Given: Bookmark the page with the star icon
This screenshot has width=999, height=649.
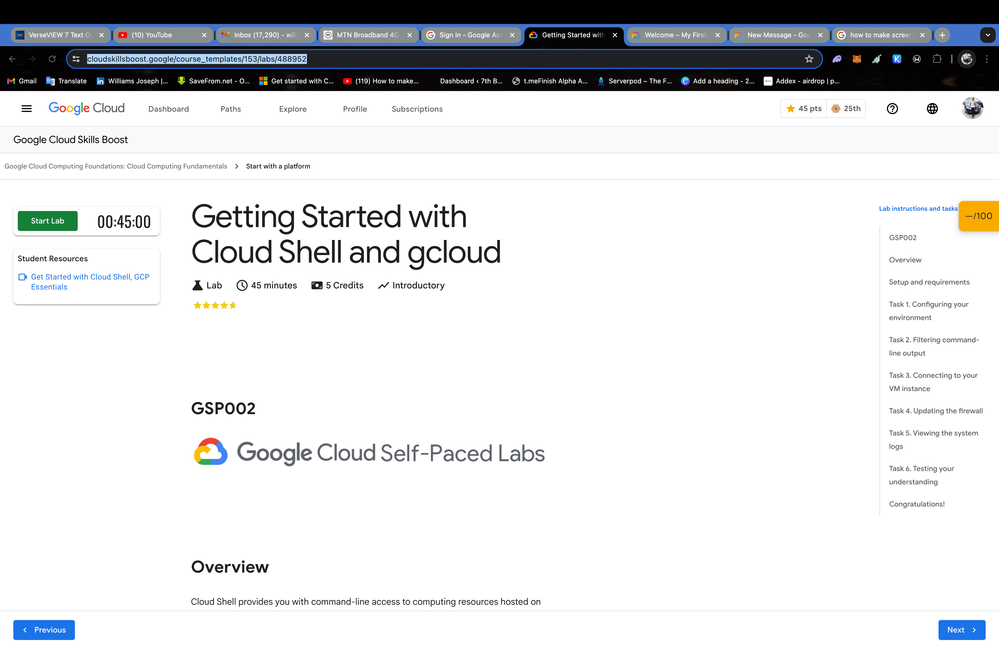Looking at the screenshot, I should pyautogui.click(x=809, y=59).
